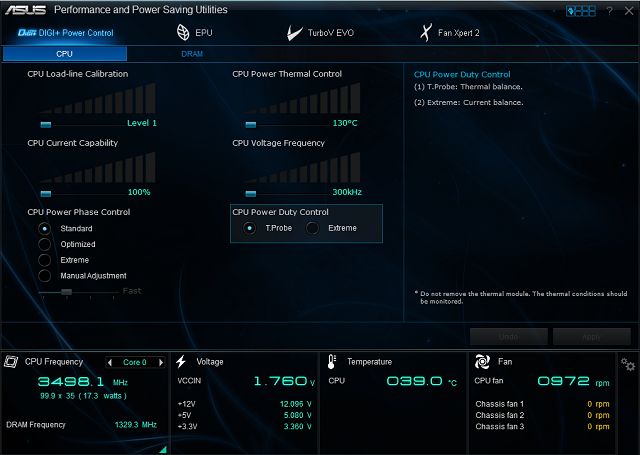The height and width of the screenshot is (455, 640).
Task: Switch to next CPU core with right arrow
Action: [x=161, y=362]
